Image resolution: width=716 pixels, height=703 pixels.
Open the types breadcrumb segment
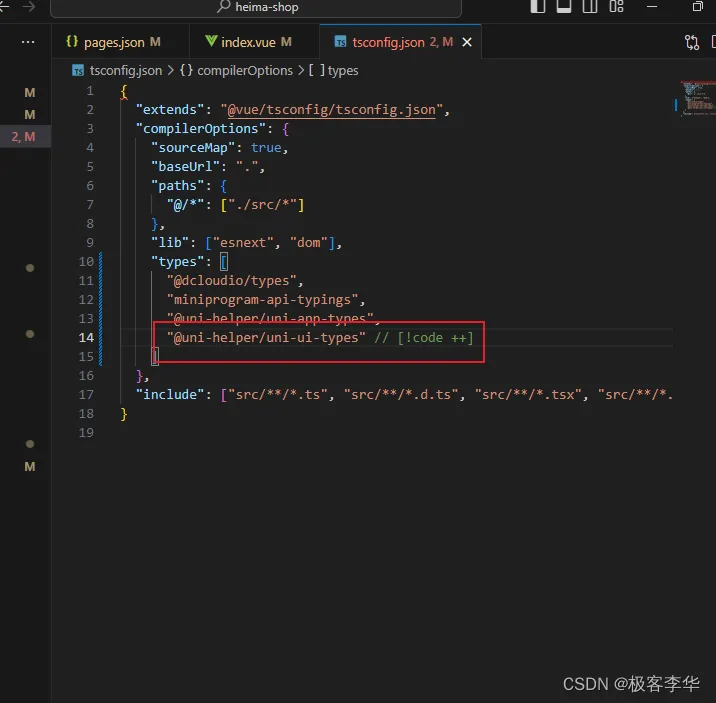click(x=333, y=70)
